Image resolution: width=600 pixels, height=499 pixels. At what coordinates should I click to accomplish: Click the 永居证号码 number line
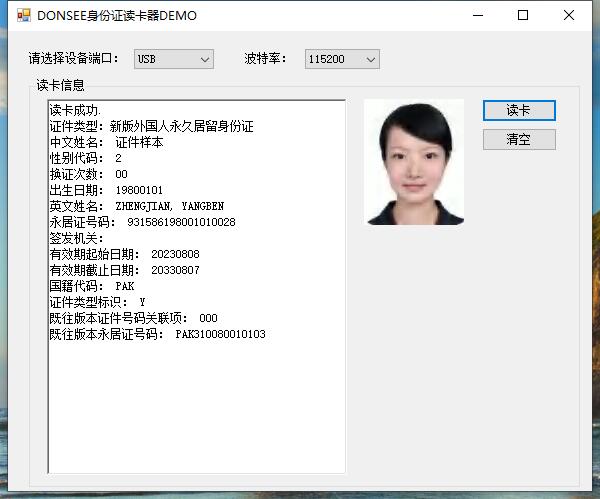coord(142,222)
